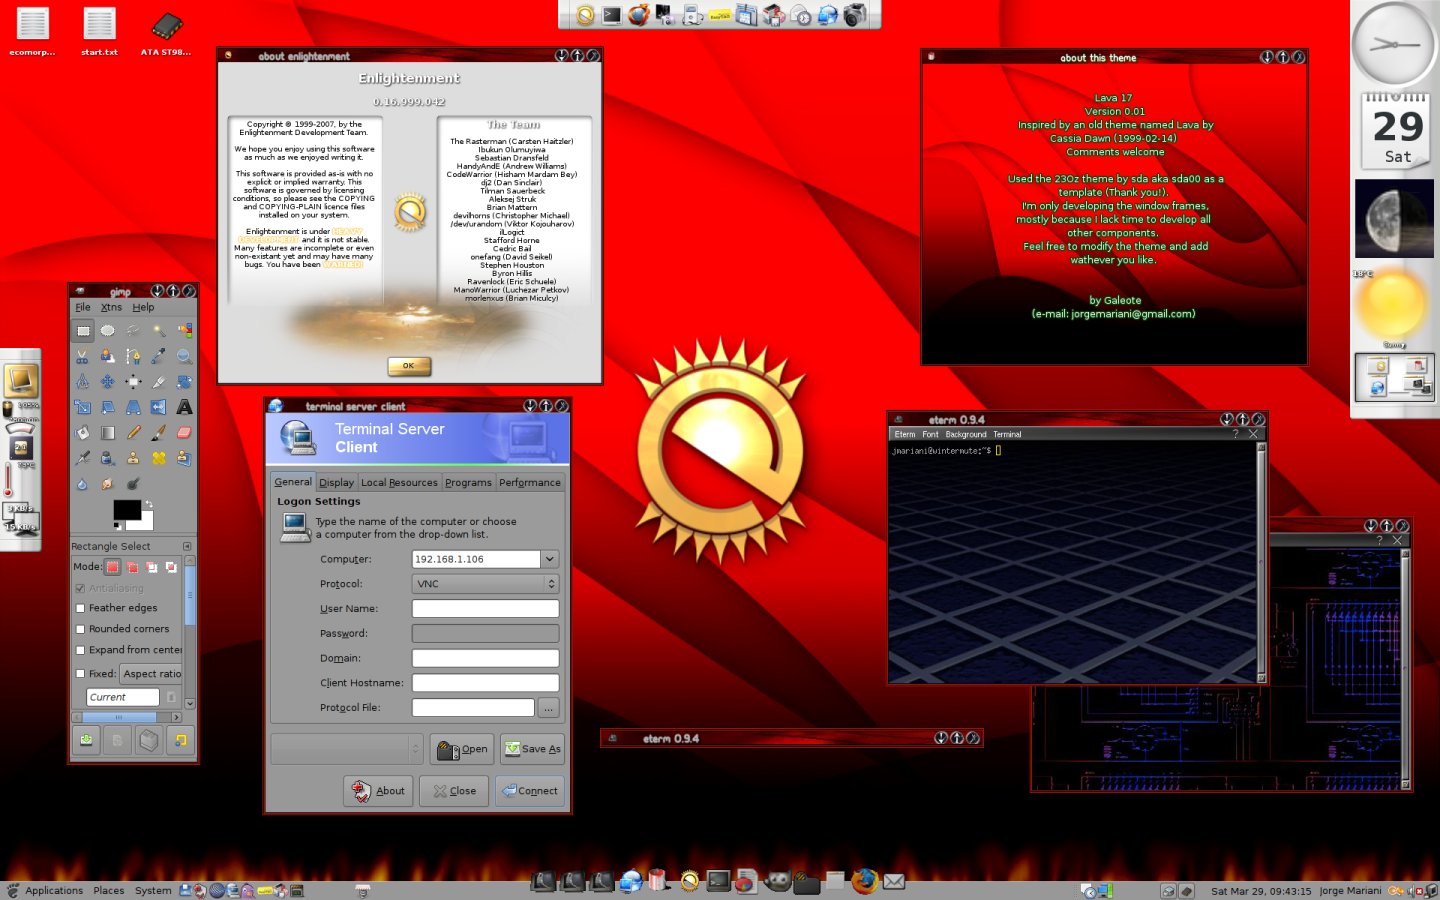Select the Text tool in GIMP
The width and height of the screenshot is (1440, 900).
[184, 407]
